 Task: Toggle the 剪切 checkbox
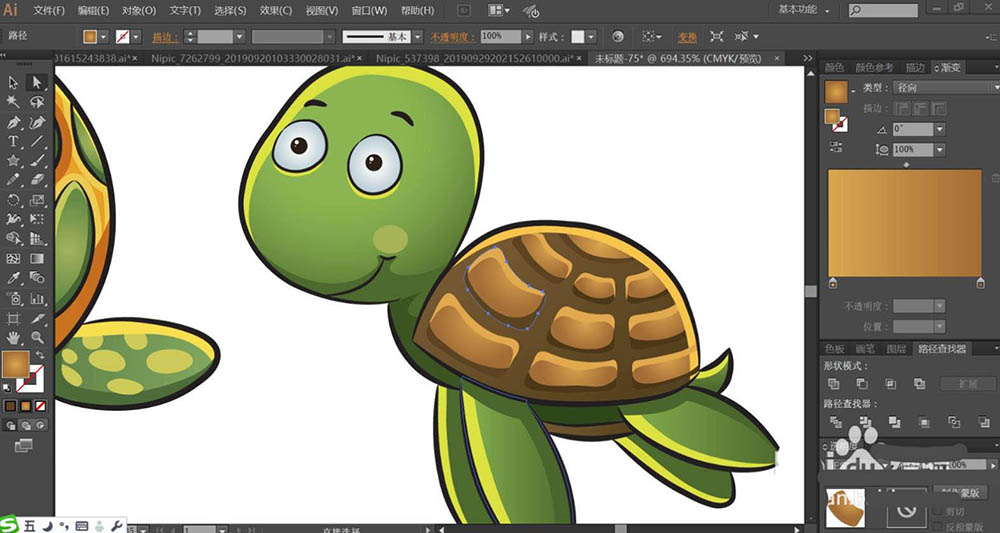pyautogui.click(x=937, y=511)
